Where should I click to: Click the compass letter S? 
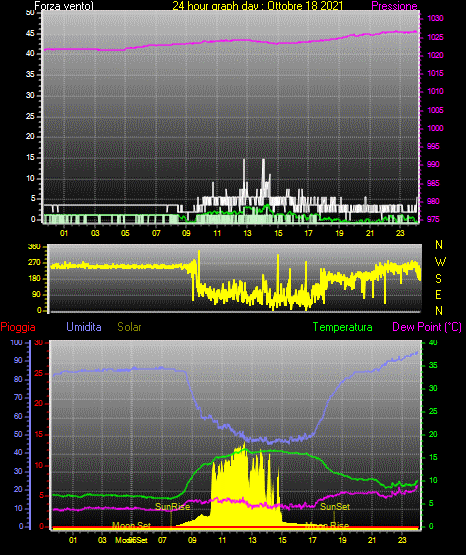[x=438, y=279]
